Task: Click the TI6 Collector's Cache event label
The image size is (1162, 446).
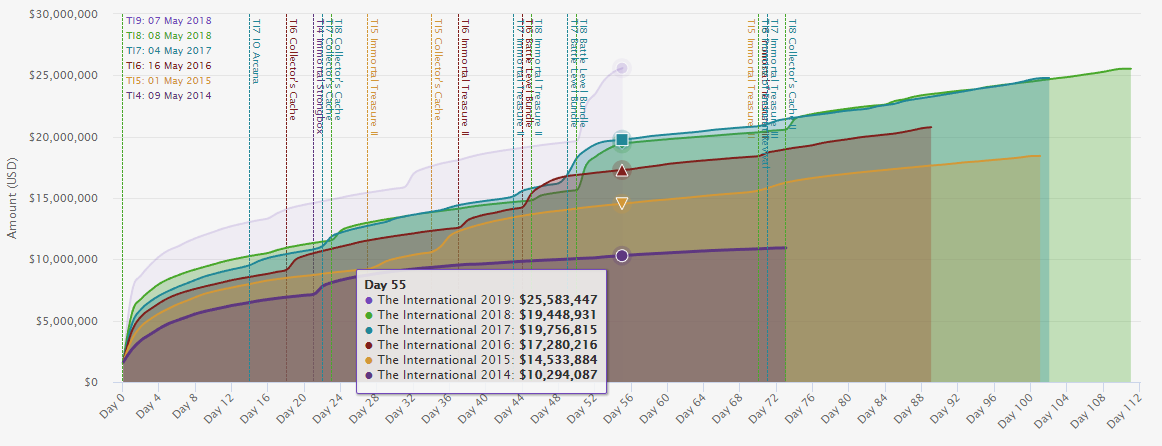Action: point(293,70)
